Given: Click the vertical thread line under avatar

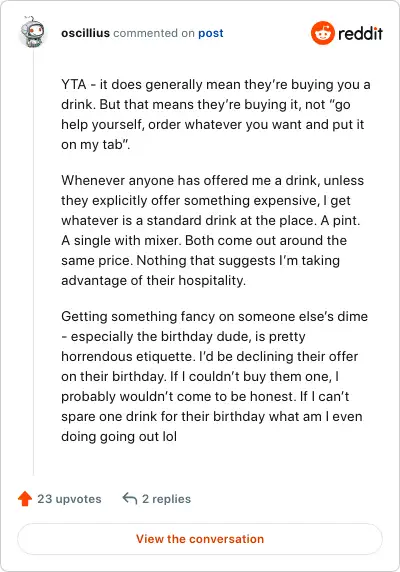Looking at the screenshot, I should (x=33, y=263).
